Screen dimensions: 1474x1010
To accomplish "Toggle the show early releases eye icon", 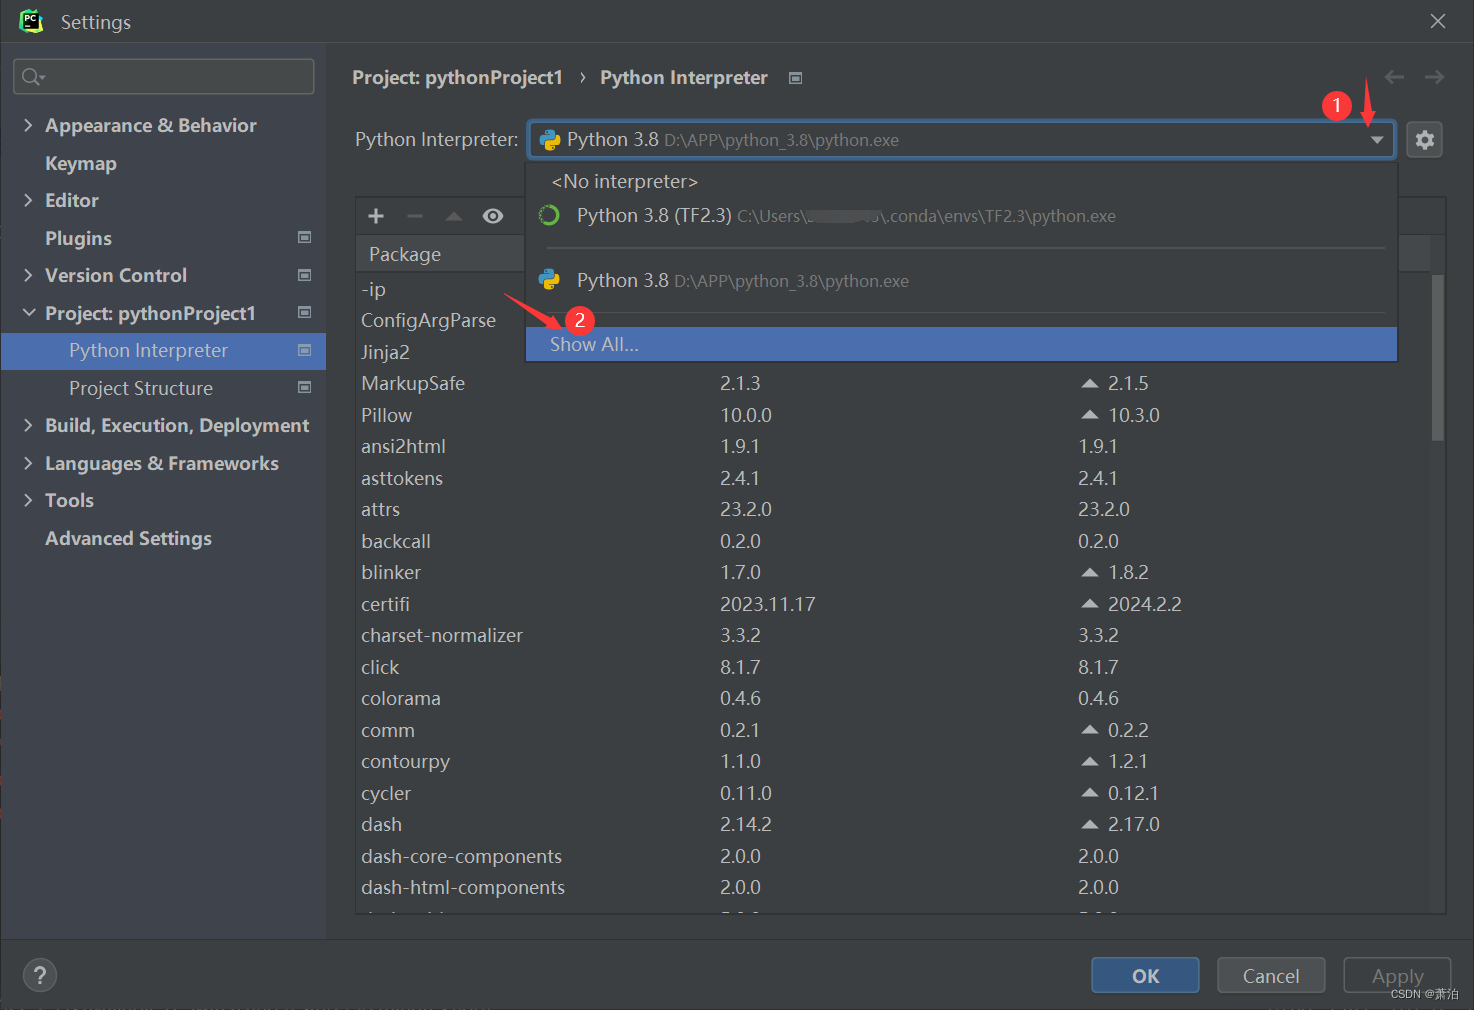I will click(493, 216).
